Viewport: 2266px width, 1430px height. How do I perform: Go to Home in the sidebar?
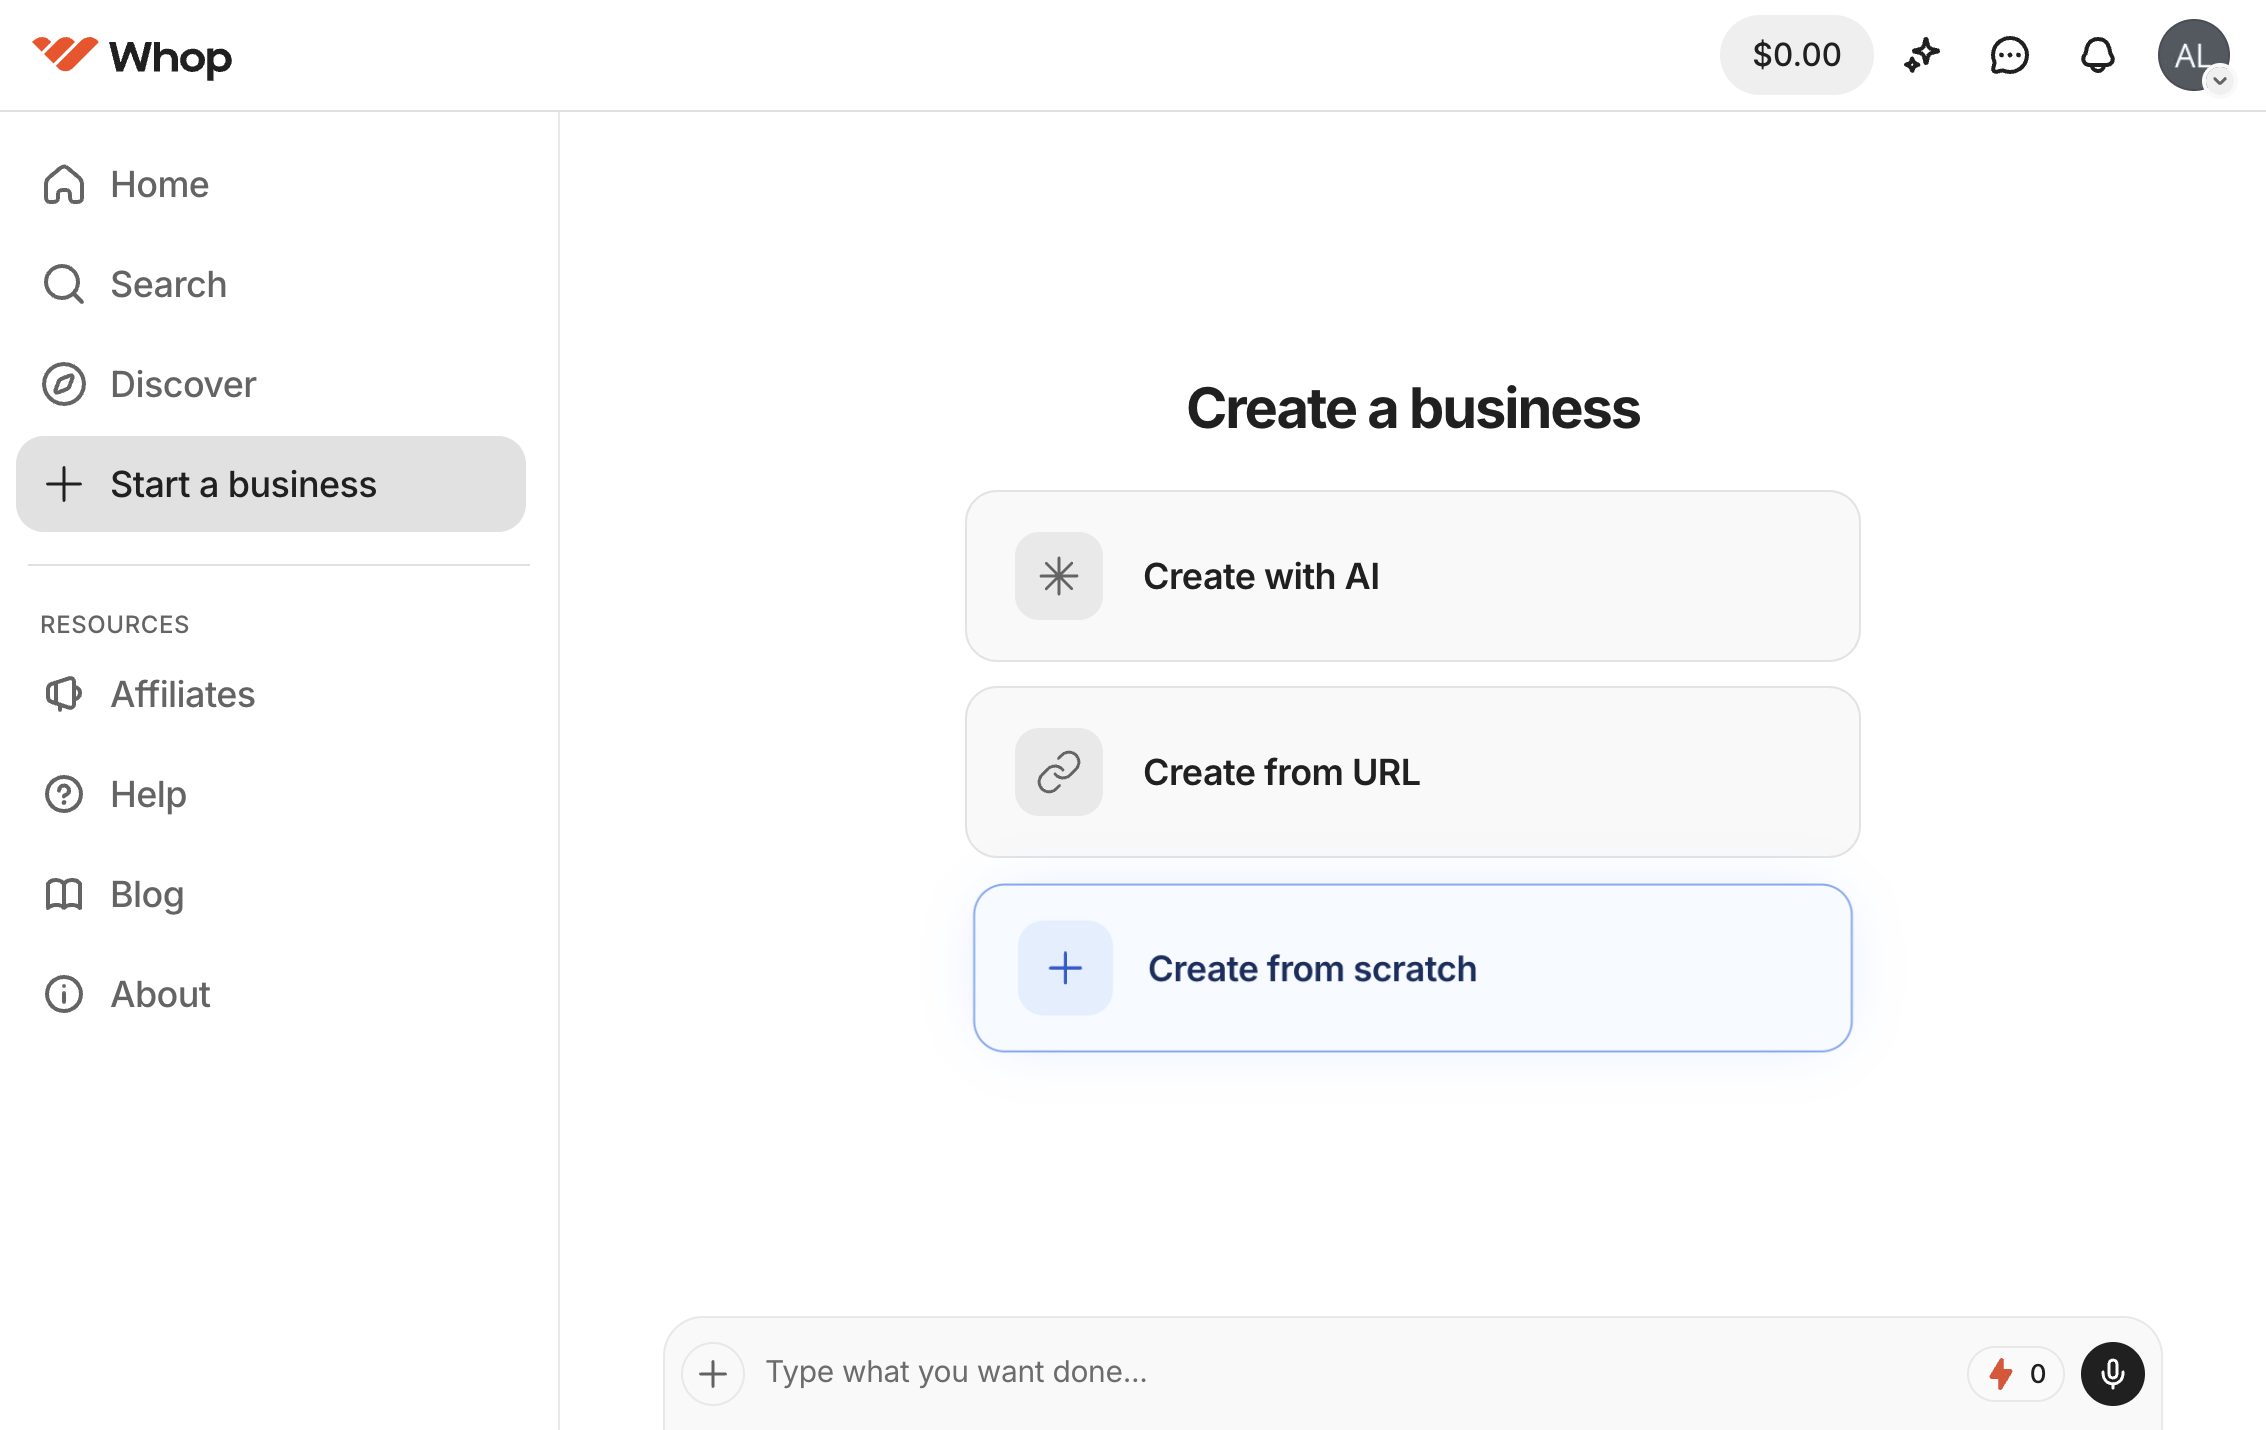tap(271, 184)
